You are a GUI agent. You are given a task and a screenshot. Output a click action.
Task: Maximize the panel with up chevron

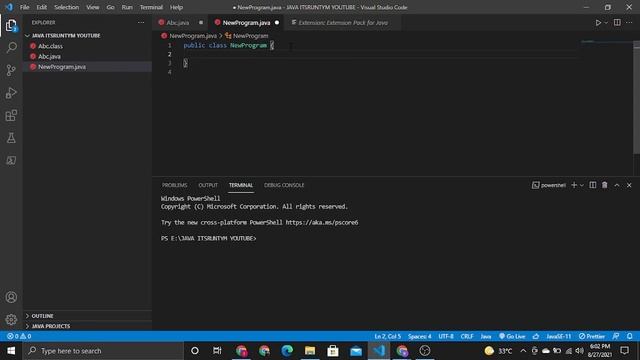coord(617,185)
